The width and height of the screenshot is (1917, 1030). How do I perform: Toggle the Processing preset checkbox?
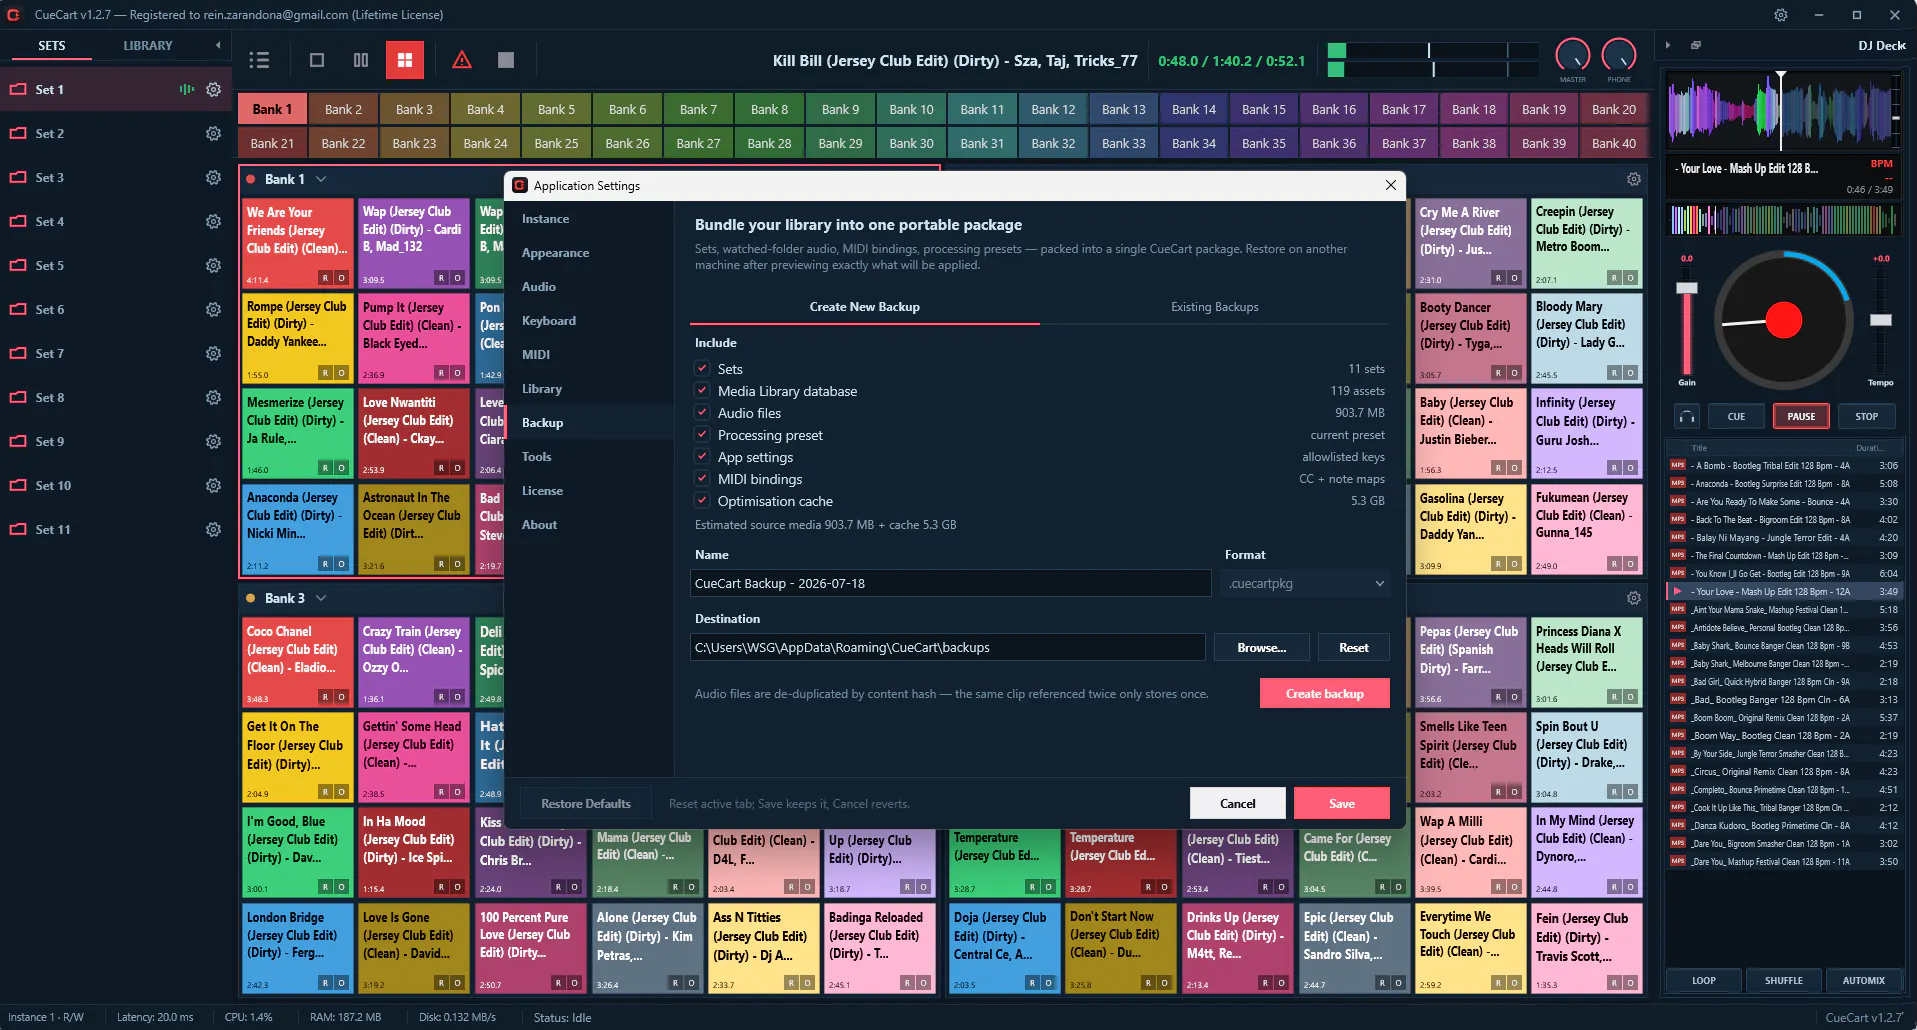click(x=702, y=435)
